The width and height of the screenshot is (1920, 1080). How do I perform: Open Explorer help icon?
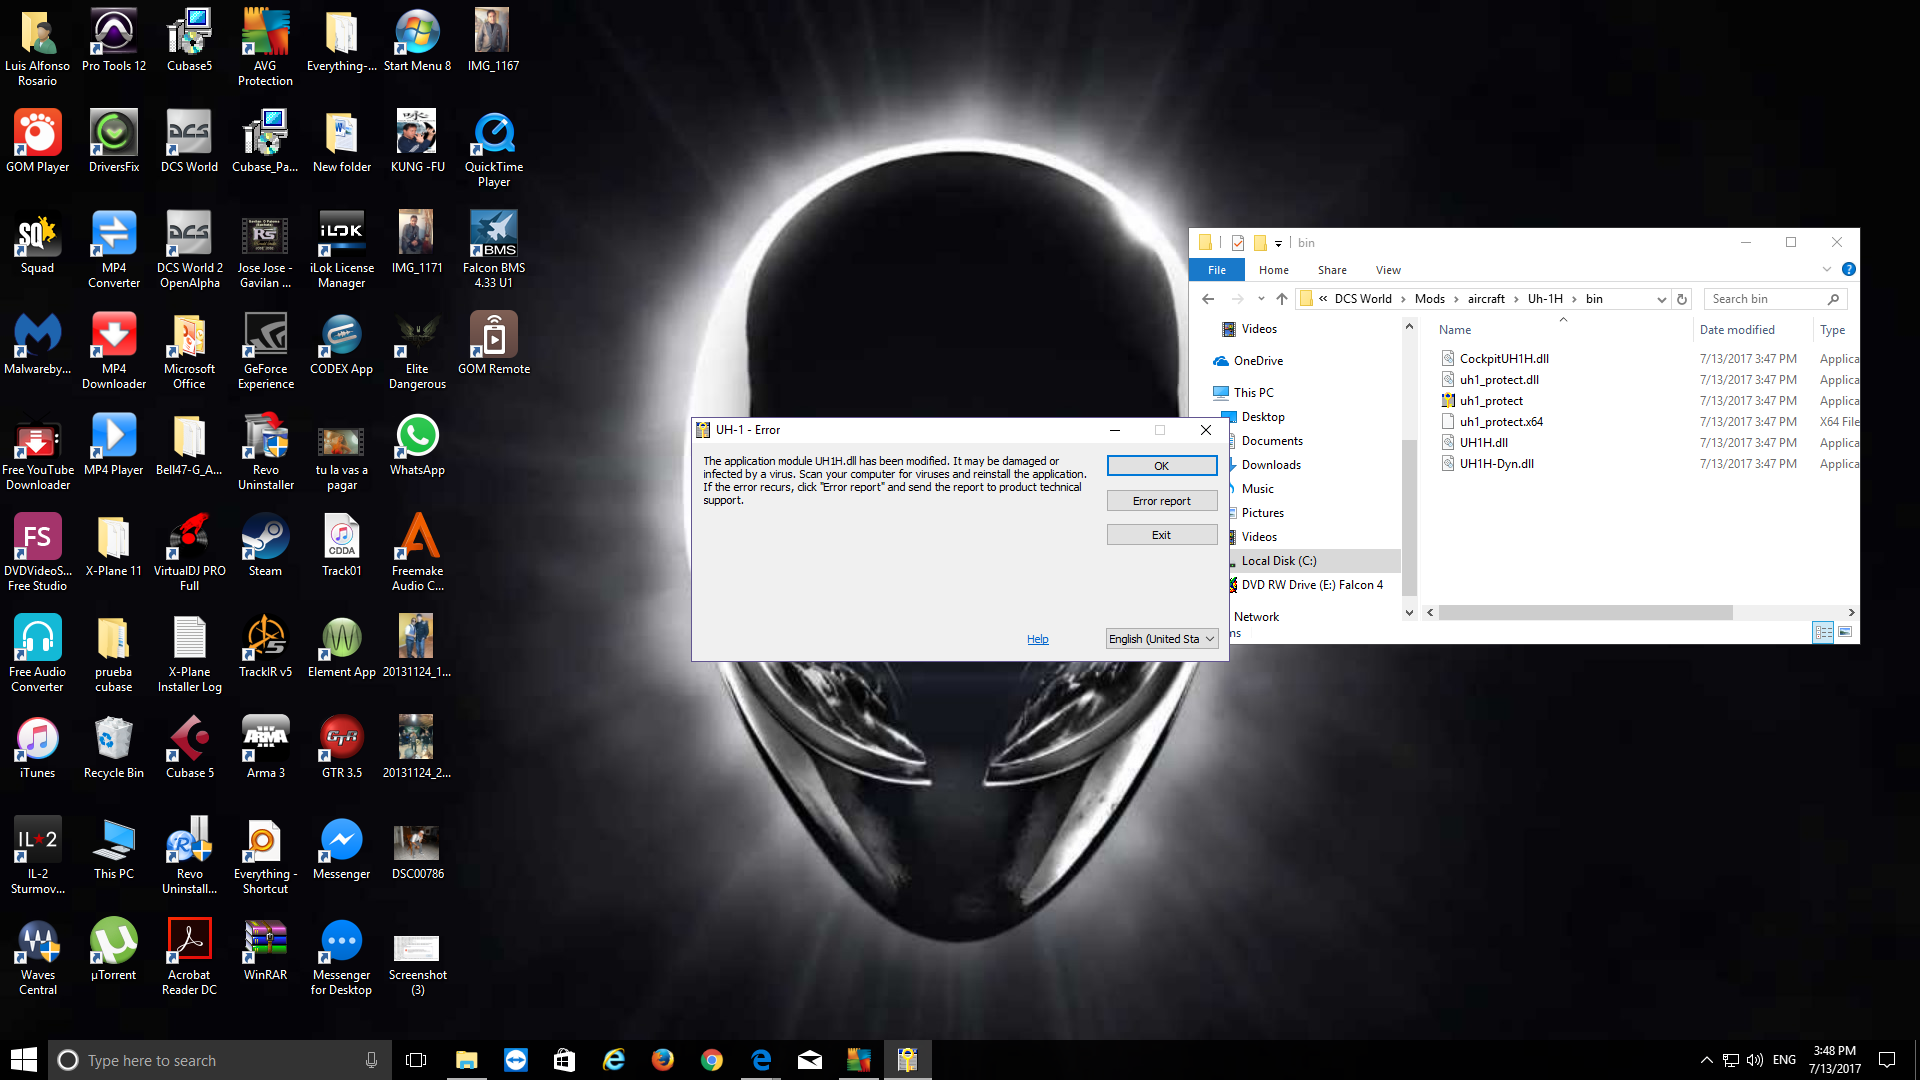(1848, 269)
